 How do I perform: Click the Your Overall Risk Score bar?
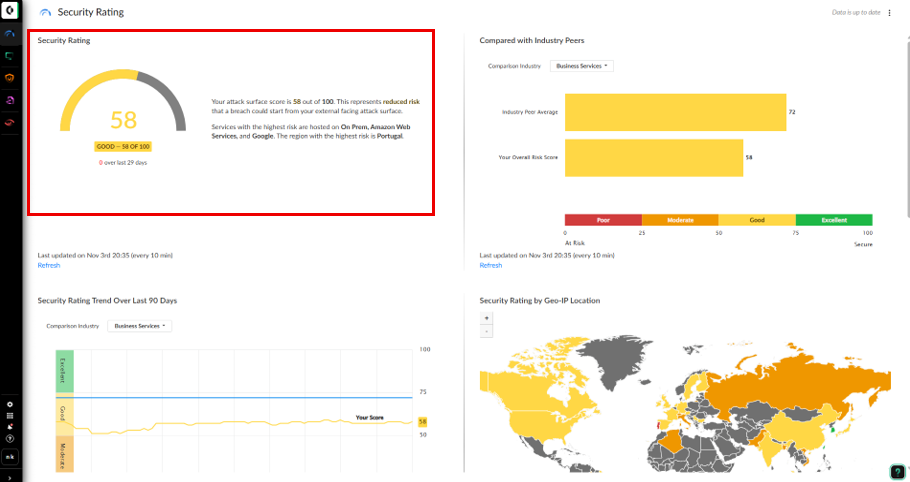click(x=653, y=158)
